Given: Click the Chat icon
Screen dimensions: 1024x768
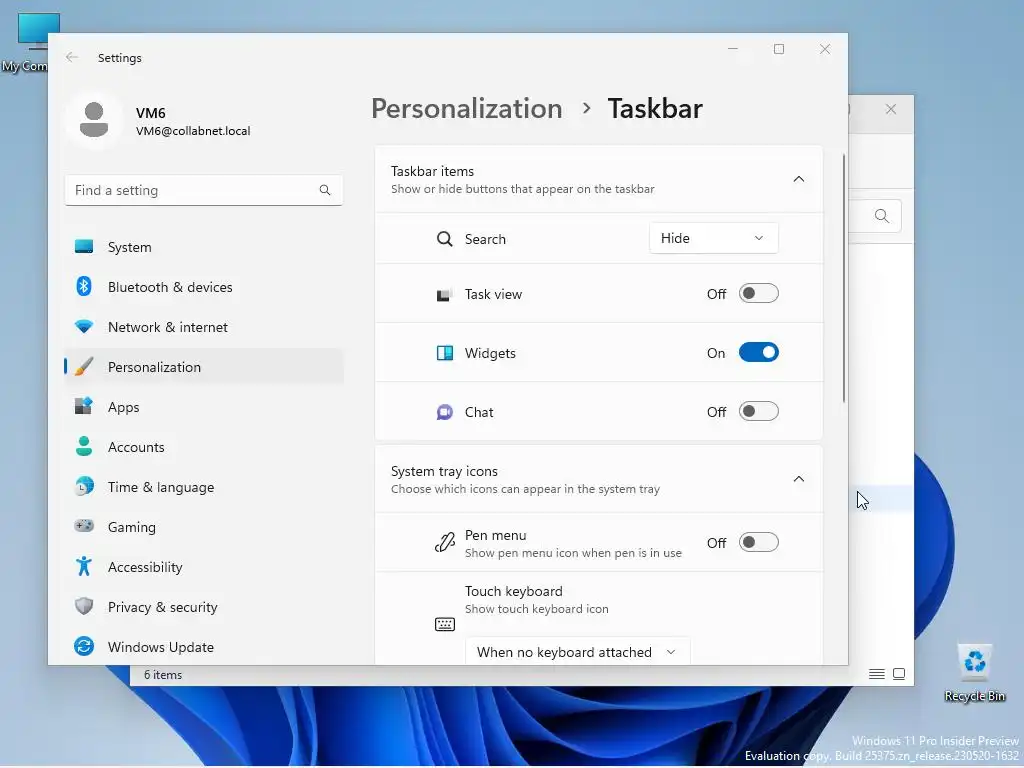Looking at the screenshot, I should pos(444,412).
